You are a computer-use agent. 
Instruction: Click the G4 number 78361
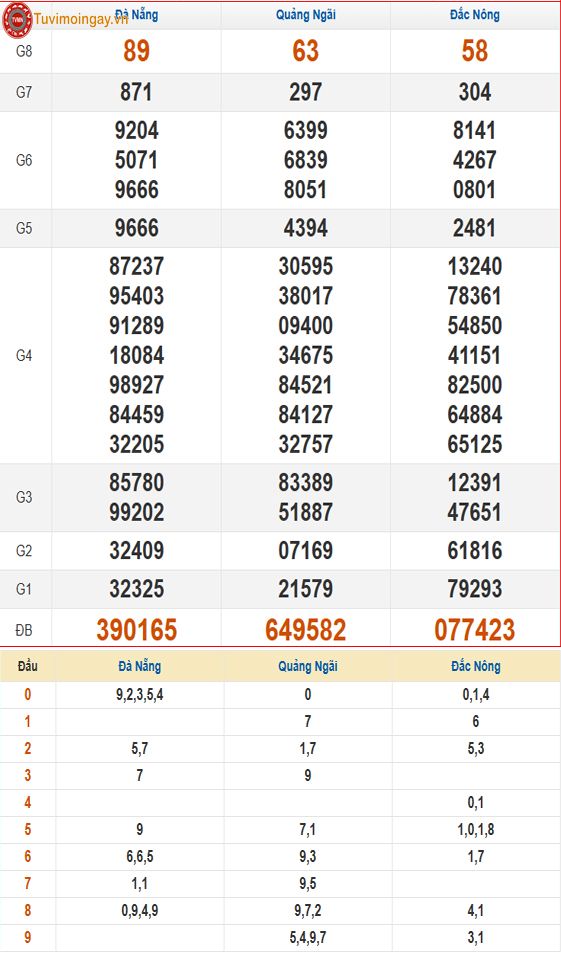[x=475, y=296]
